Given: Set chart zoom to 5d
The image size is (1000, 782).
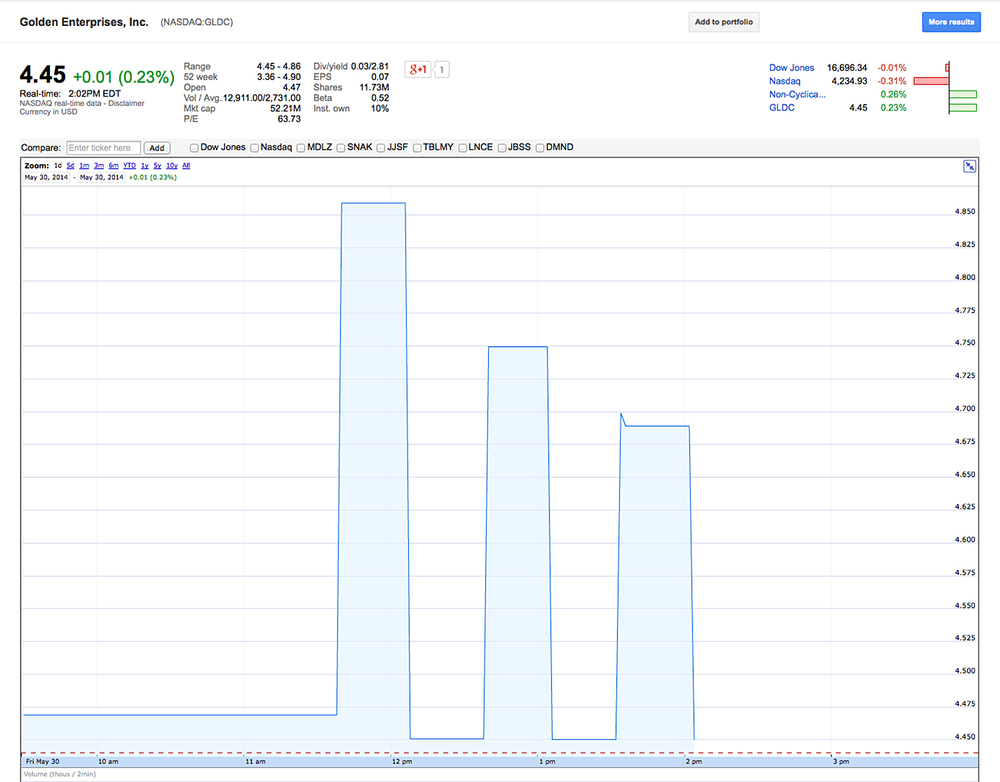Looking at the screenshot, I should [x=71, y=165].
